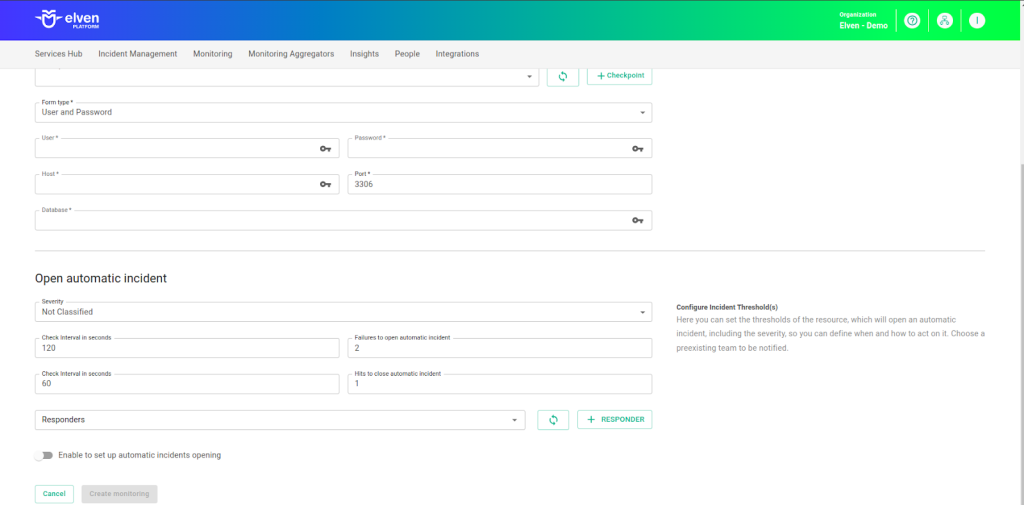Click the key icon in Password field

(x=637, y=149)
